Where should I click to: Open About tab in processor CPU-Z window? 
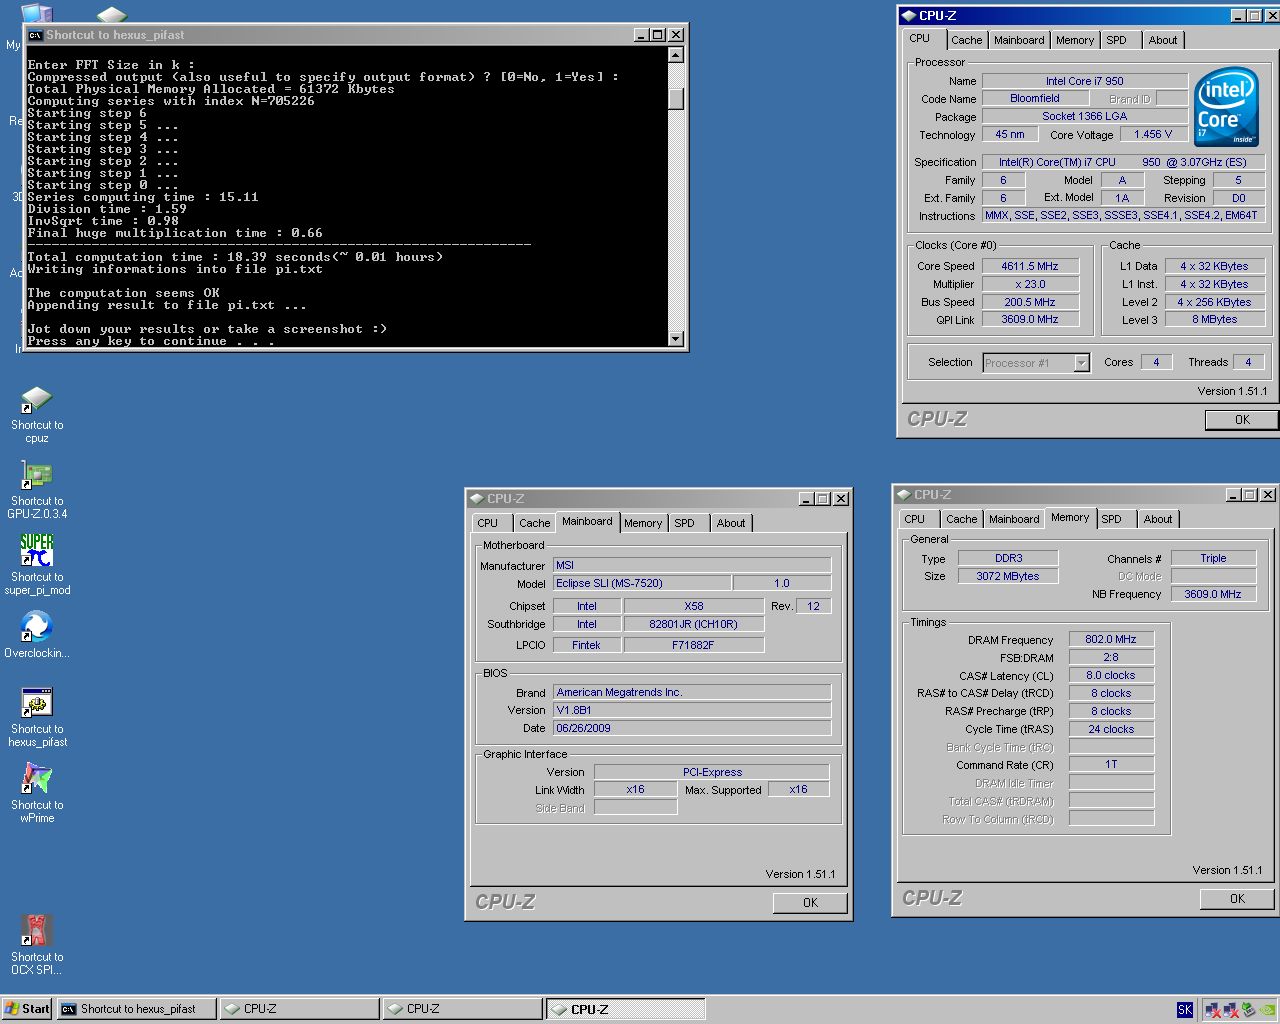pyautogui.click(x=1162, y=40)
